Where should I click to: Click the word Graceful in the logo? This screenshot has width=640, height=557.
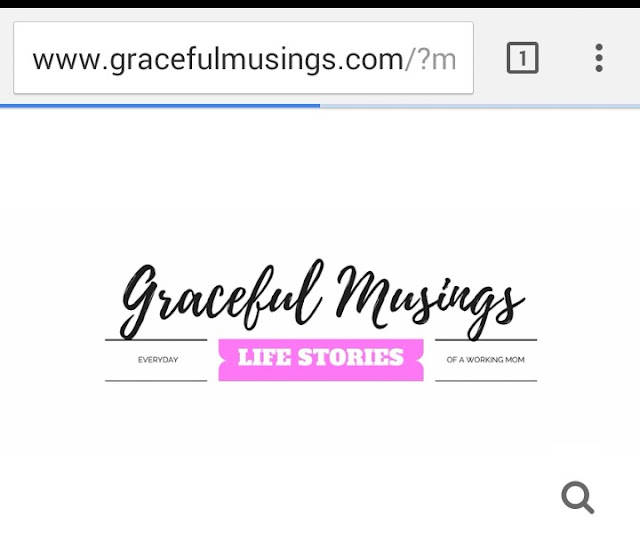[222, 300]
